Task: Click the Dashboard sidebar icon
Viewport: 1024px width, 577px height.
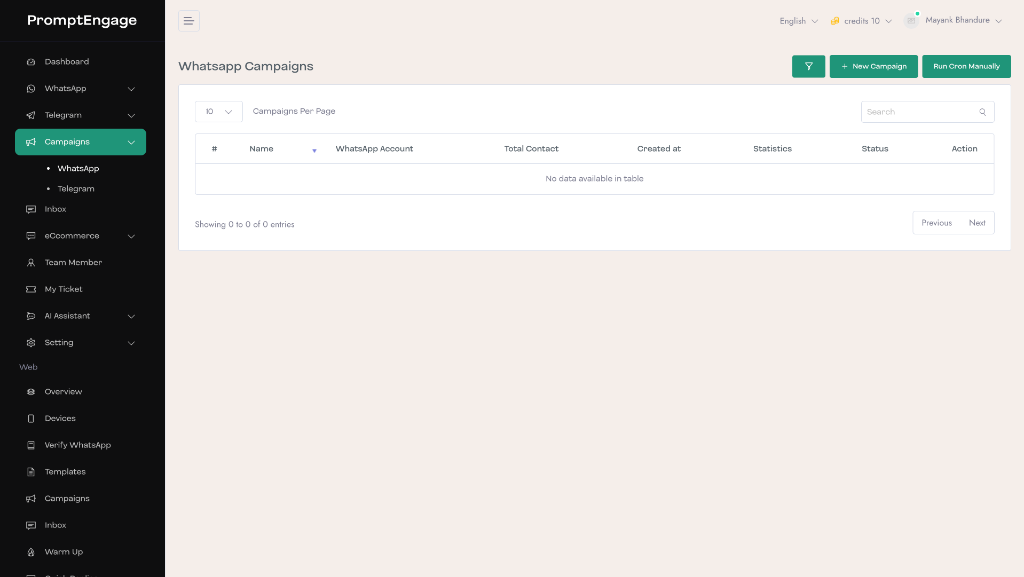Action: tap(31, 62)
